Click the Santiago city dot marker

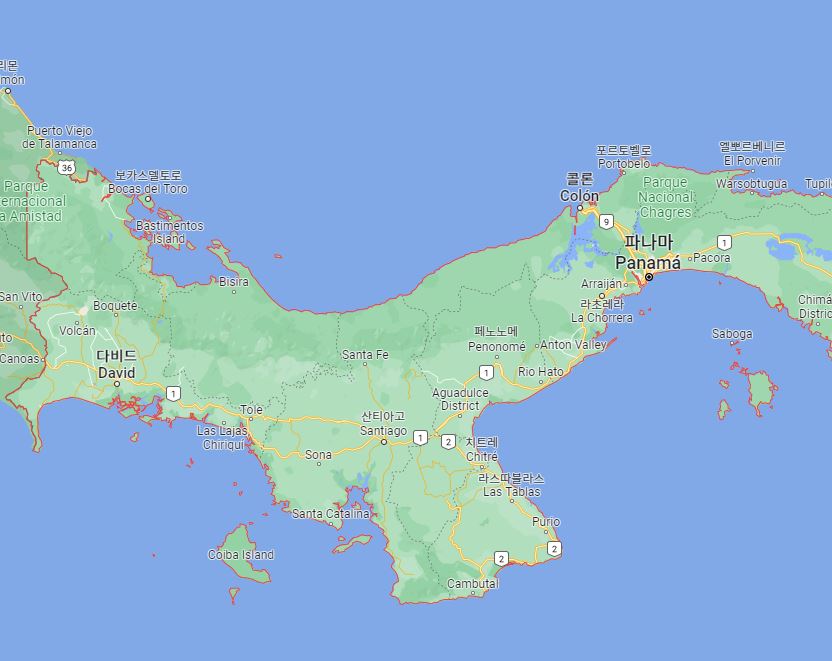click(x=384, y=441)
